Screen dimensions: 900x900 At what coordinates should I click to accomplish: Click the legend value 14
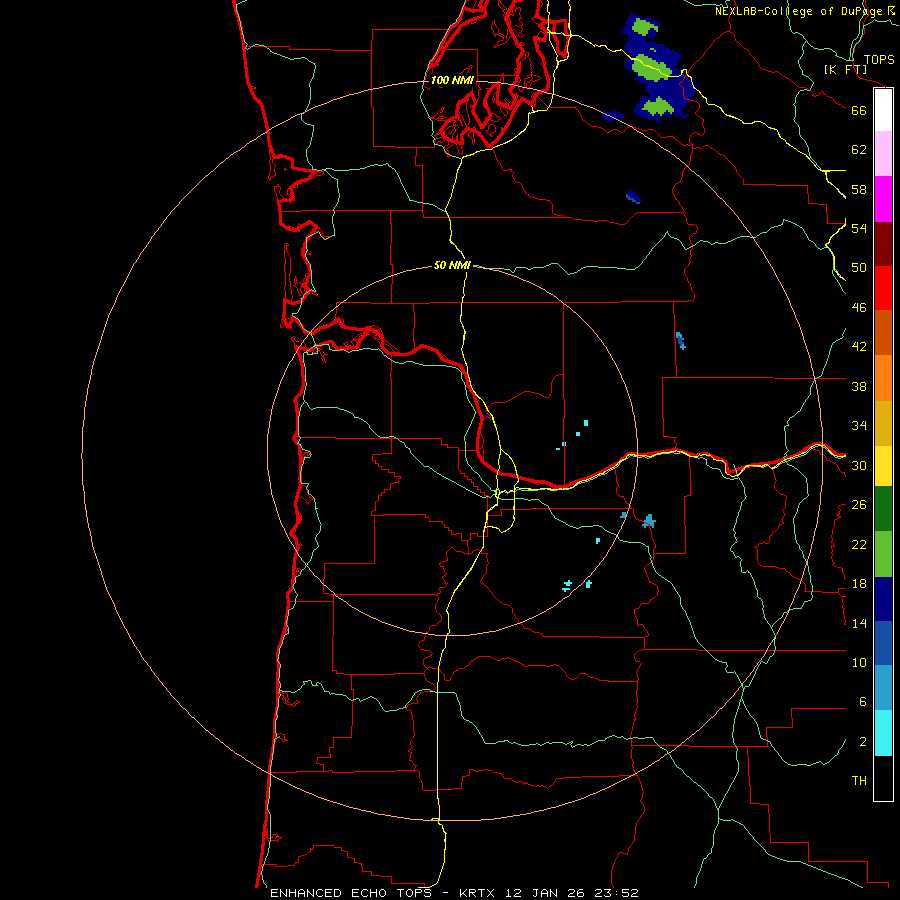tap(859, 624)
